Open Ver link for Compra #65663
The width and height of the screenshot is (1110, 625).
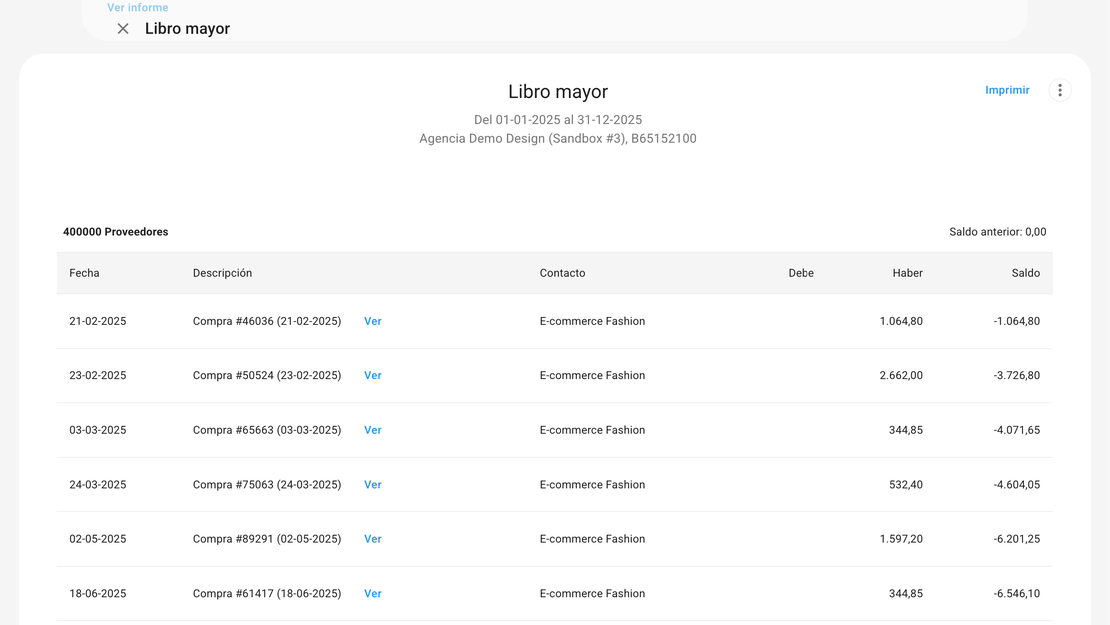point(373,430)
